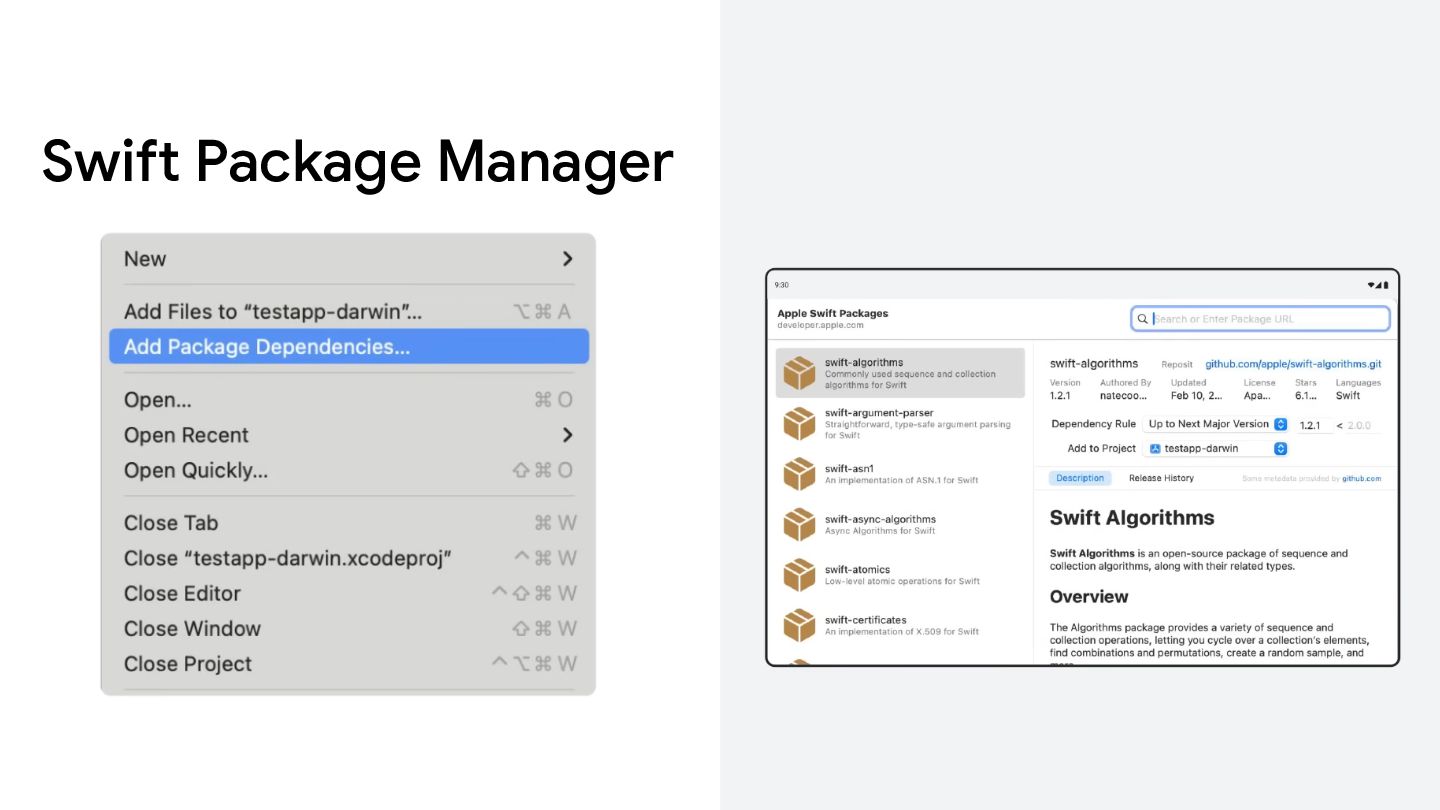1440x810 pixels.
Task: Open the Dependency Rule dropdown
Action: point(1216,424)
